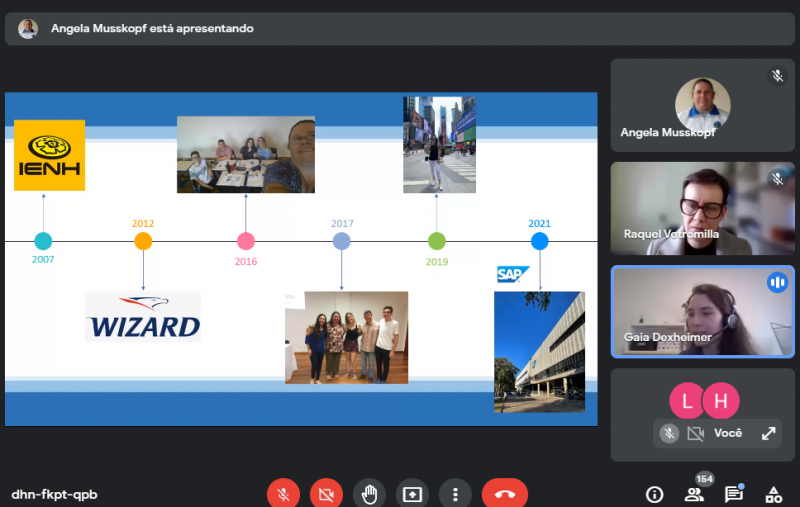800x507 pixels.
Task: Open meeting details info icon
Action: coord(655,494)
